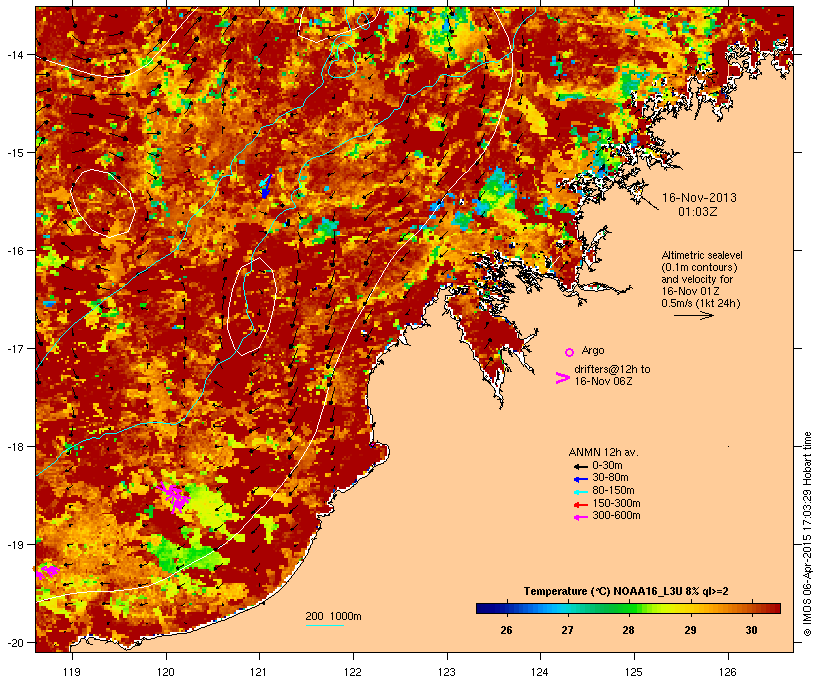Click the blue 30-80m legend arrow

(580, 479)
